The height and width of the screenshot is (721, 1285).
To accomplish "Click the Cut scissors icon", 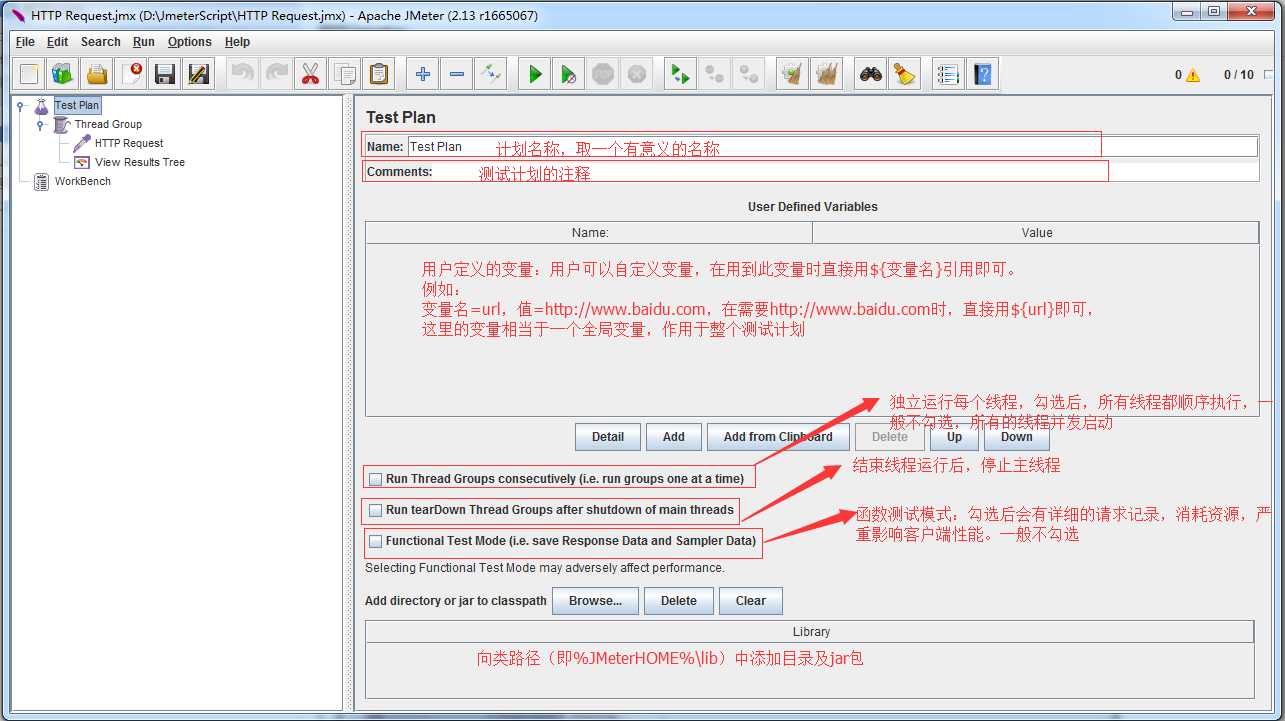I will [311, 74].
